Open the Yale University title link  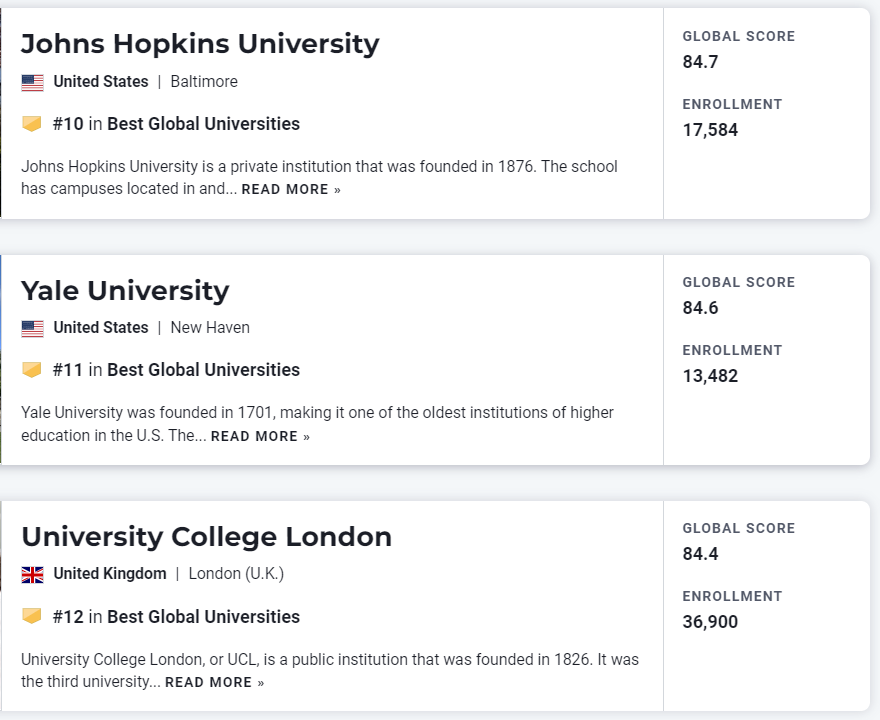(x=125, y=291)
